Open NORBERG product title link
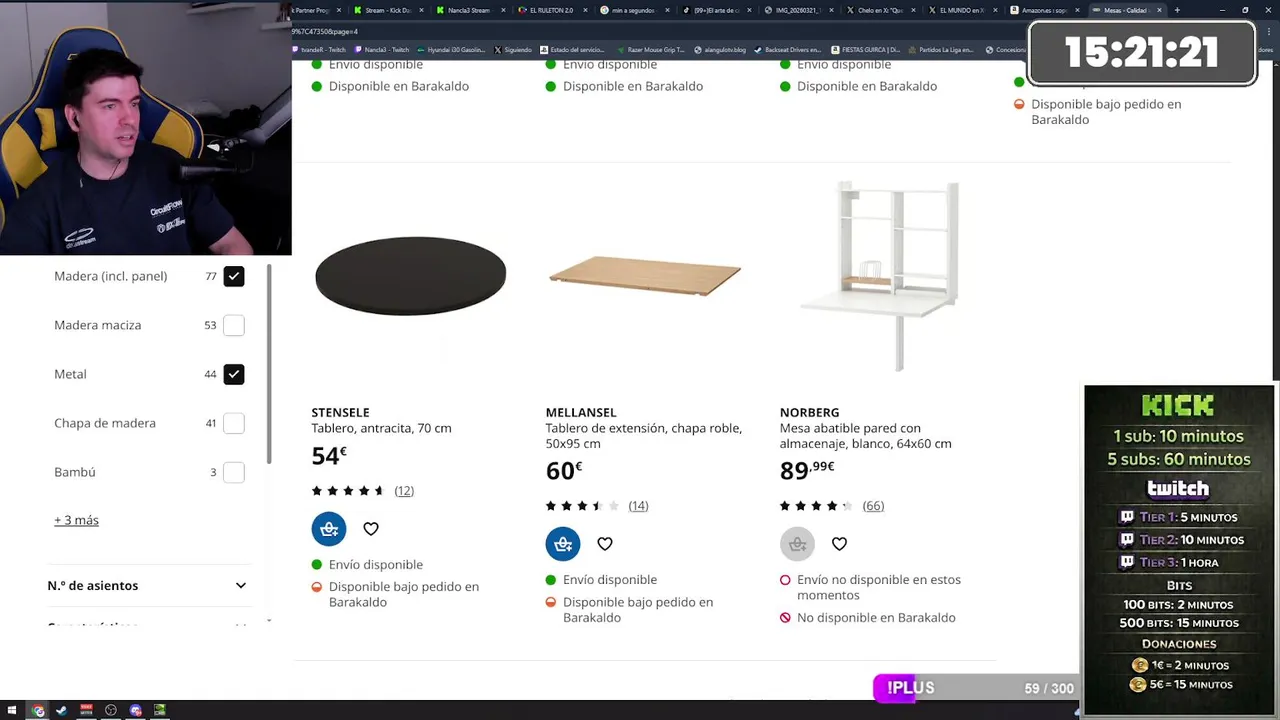The height and width of the screenshot is (720, 1280). pyautogui.click(x=809, y=412)
